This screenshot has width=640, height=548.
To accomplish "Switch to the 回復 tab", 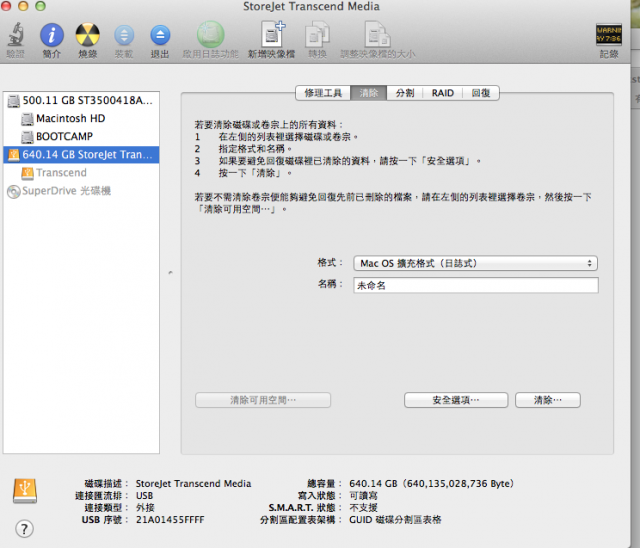I will 480,93.
